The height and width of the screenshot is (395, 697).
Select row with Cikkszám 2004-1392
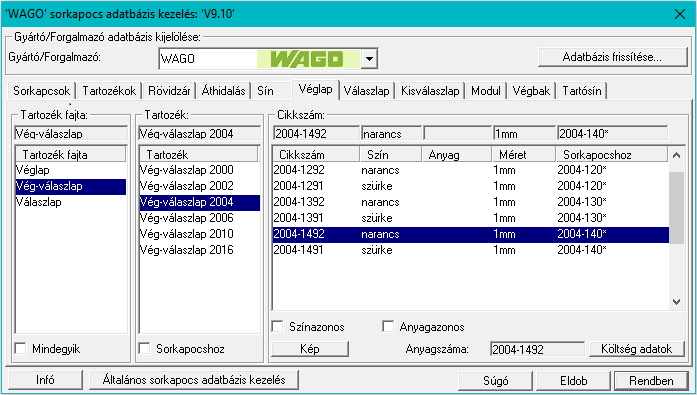(x=470, y=202)
